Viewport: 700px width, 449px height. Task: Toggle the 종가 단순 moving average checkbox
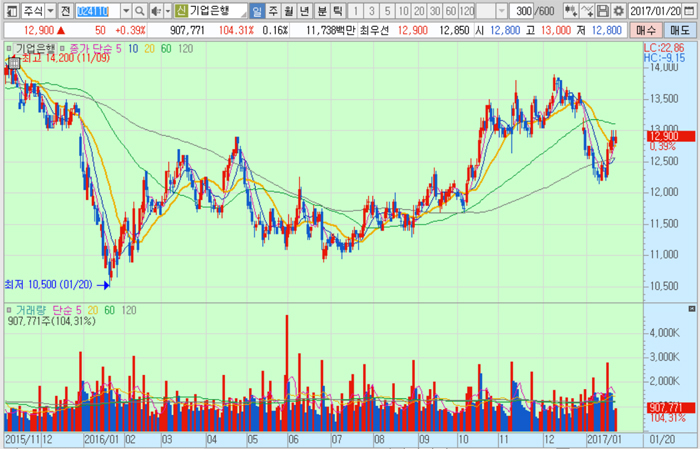click(x=63, y=47)
